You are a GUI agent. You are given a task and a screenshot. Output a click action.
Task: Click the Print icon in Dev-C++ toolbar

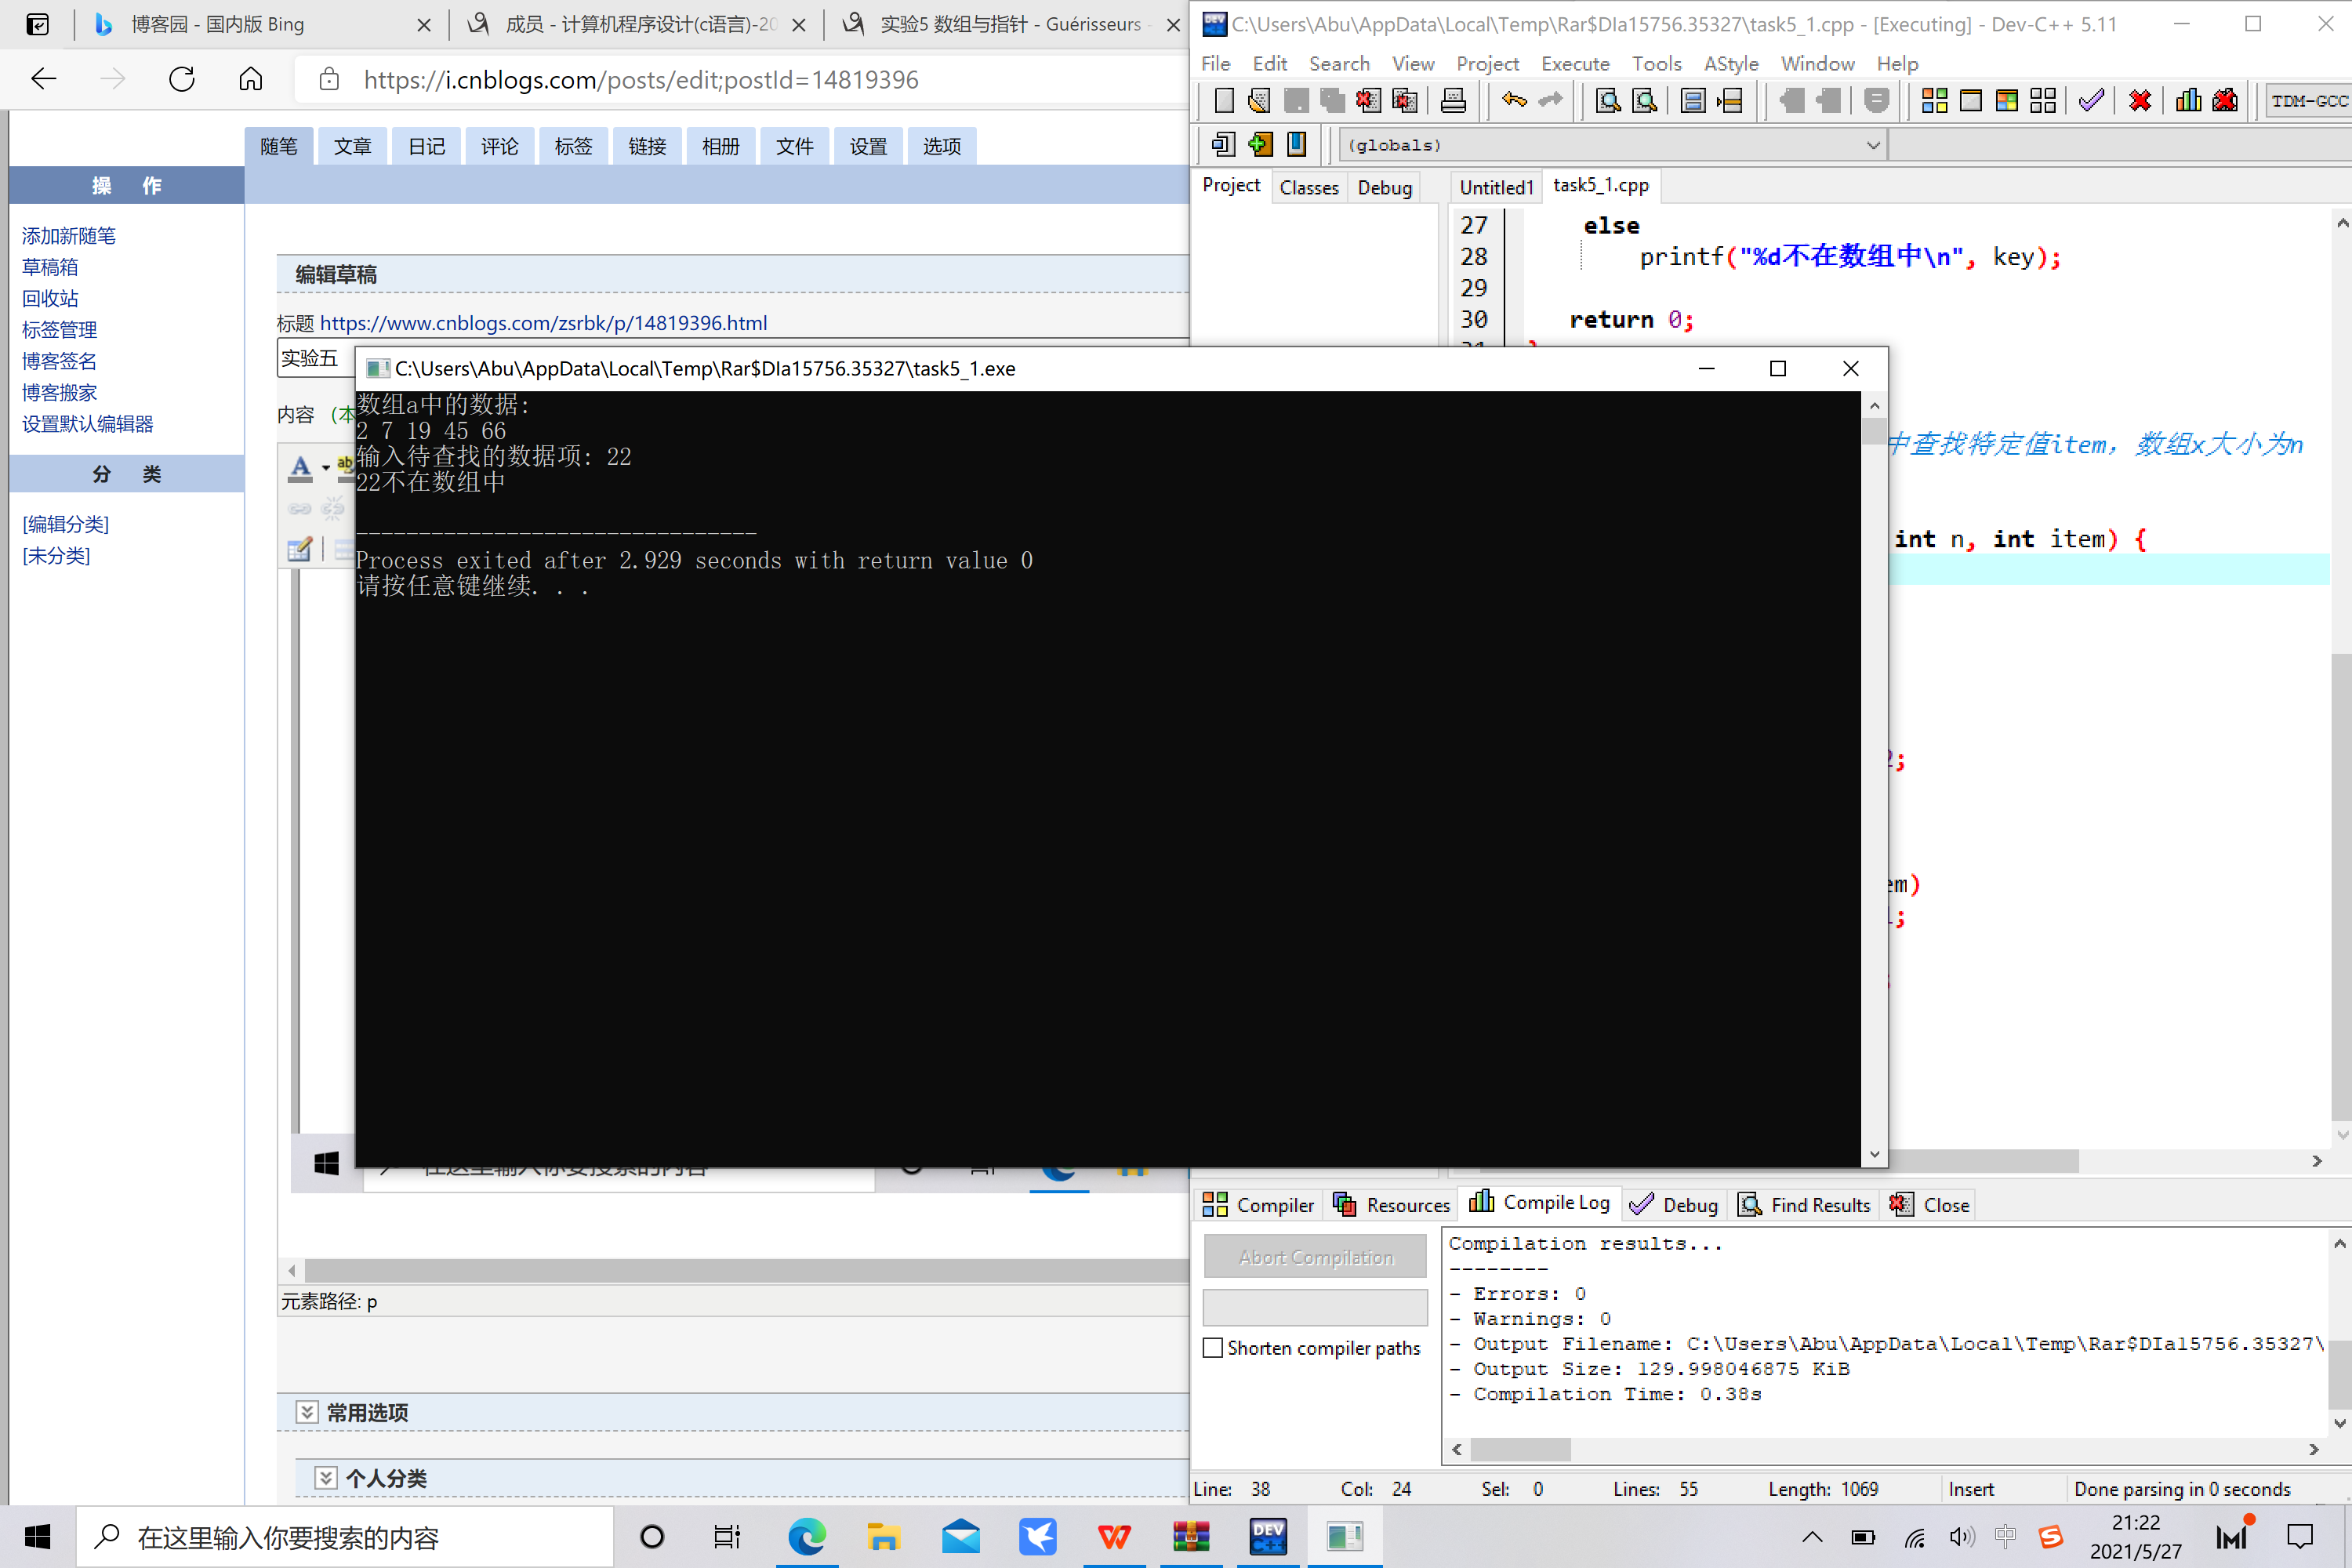coord(1453,100)
